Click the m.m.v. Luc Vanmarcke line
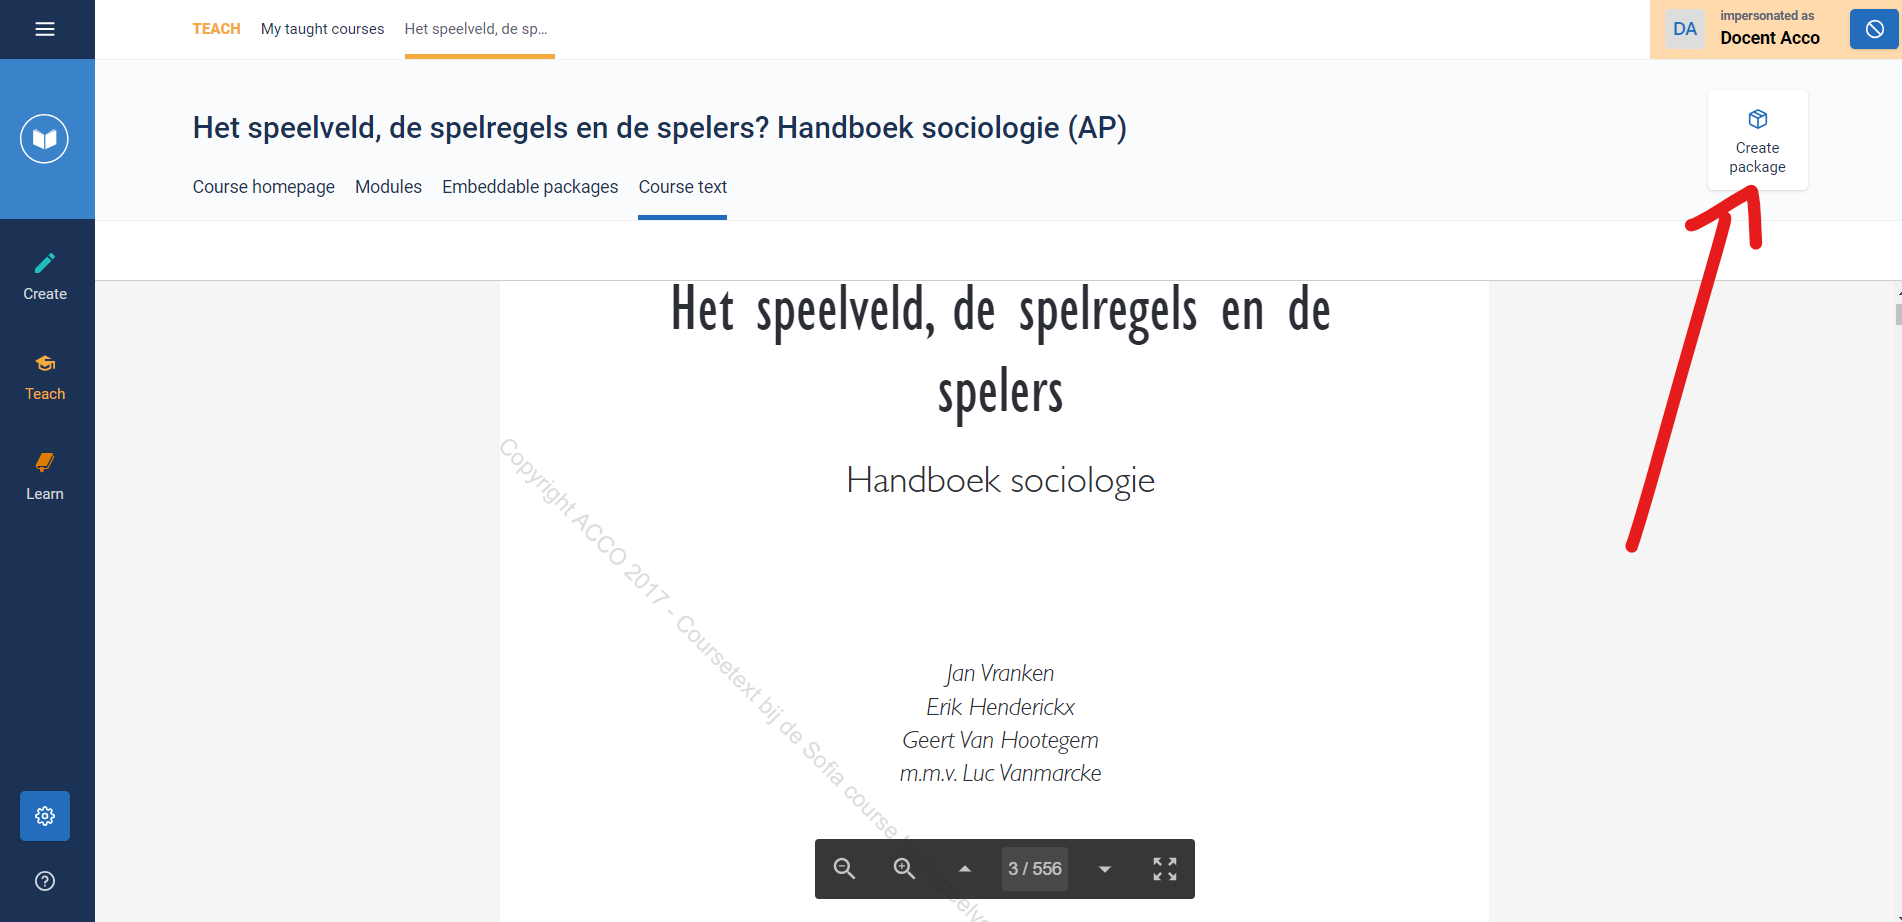The height and width of the screenshot is (922, 1902). pos(1000,773)
